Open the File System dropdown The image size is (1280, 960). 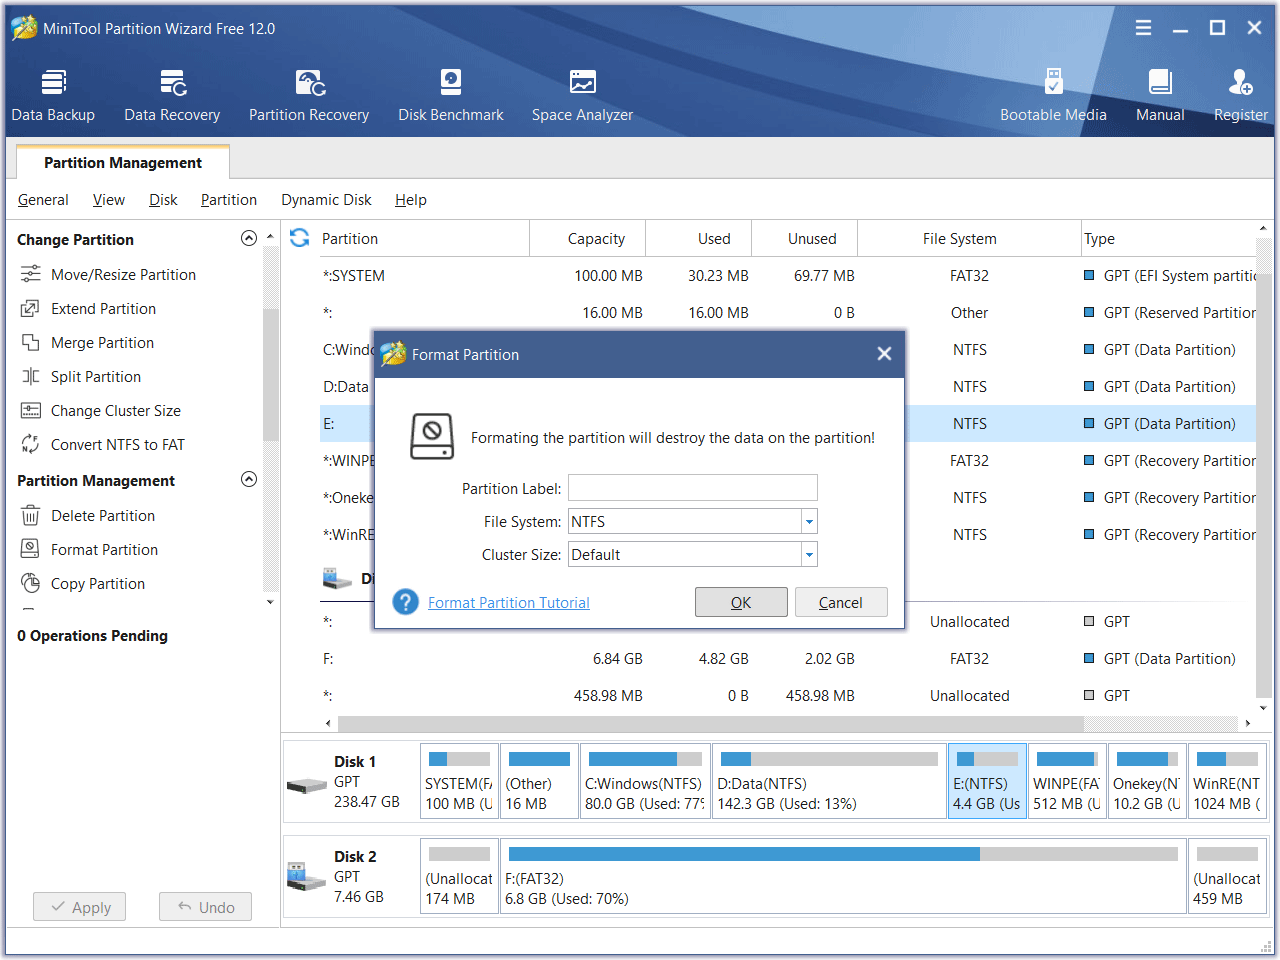[x=809, y=521]
